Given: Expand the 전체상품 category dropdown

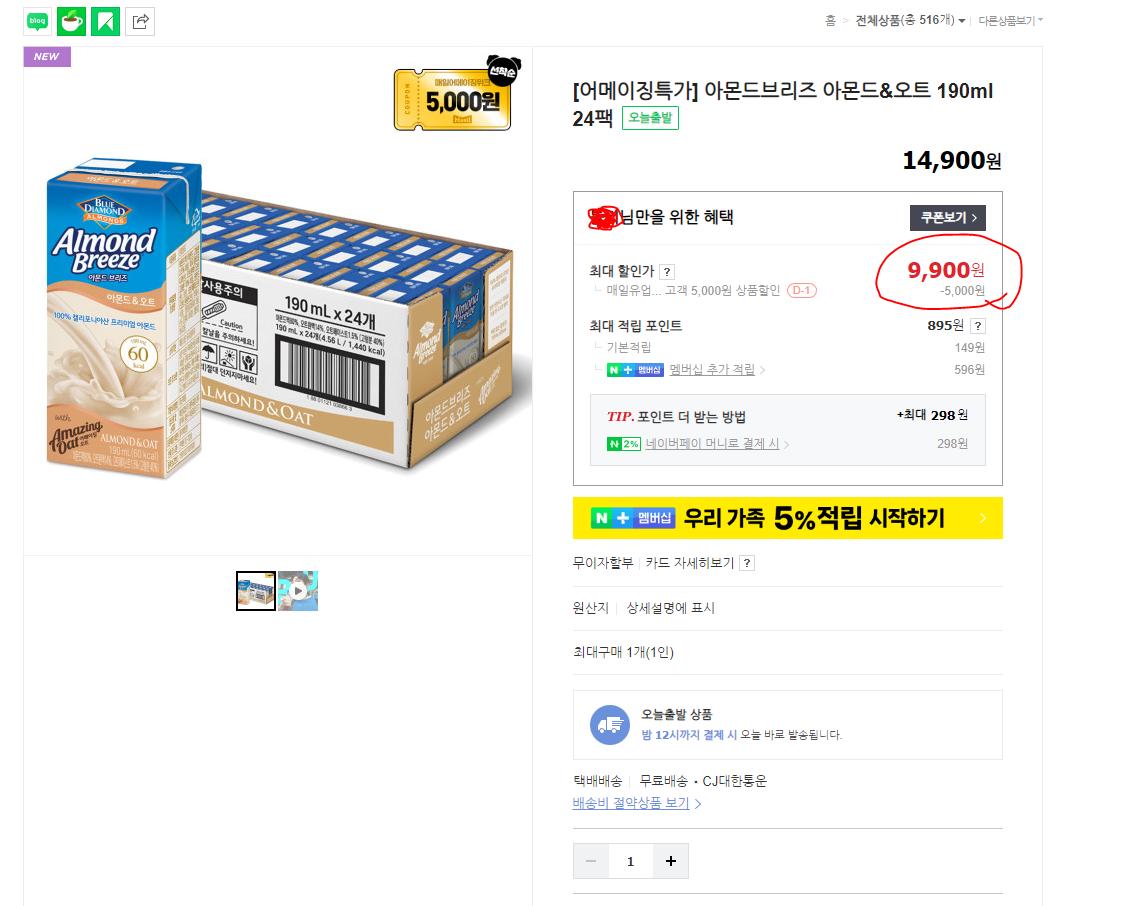Looking at the screenshot, I should [x=910, y=20].
